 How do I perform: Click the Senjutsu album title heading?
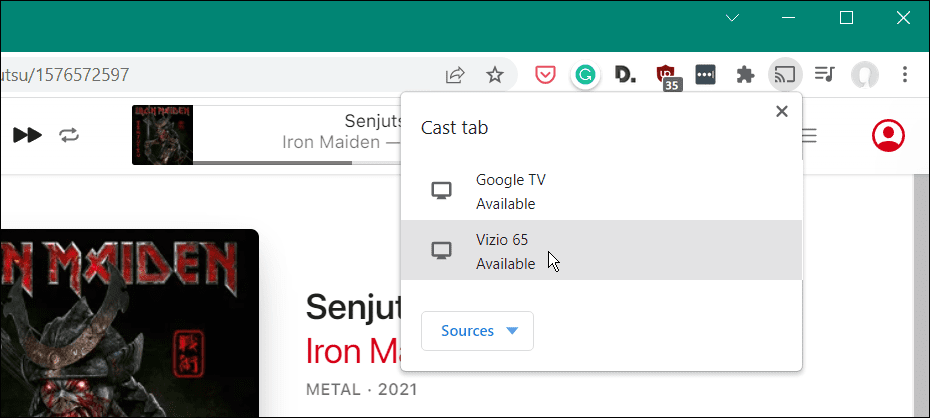(353, 307)
